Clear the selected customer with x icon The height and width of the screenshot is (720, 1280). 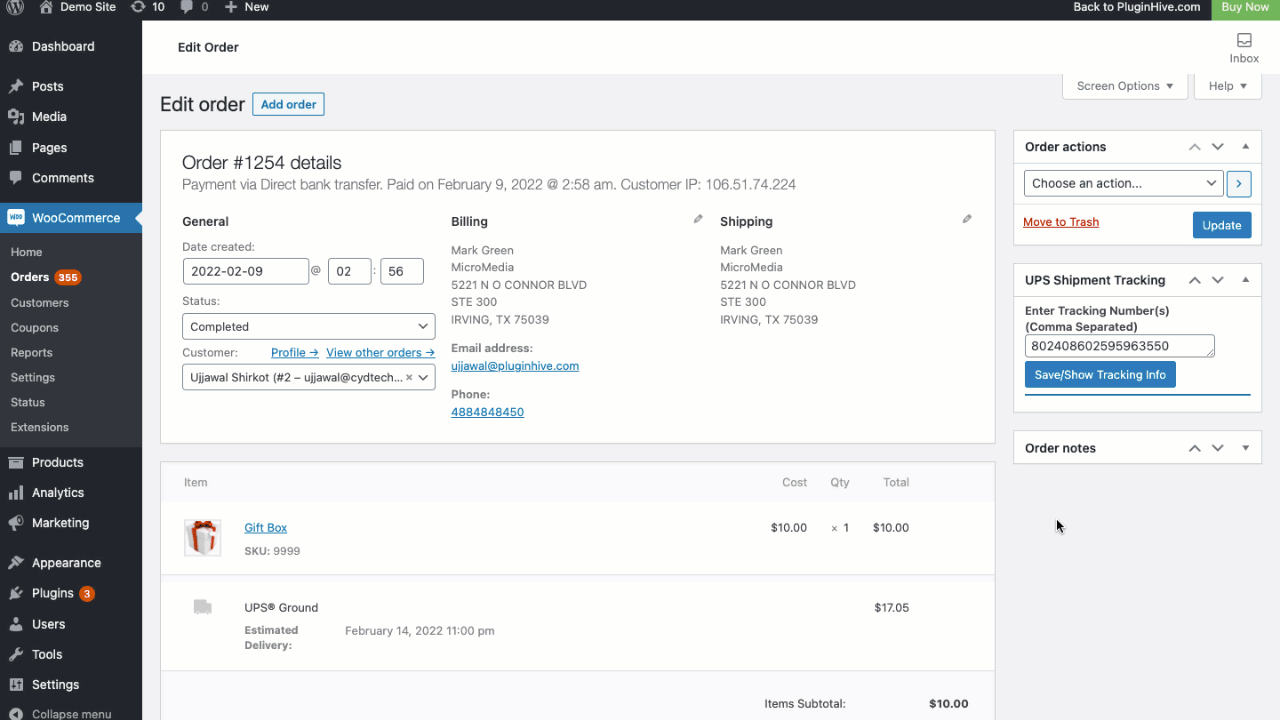(409, 377)
